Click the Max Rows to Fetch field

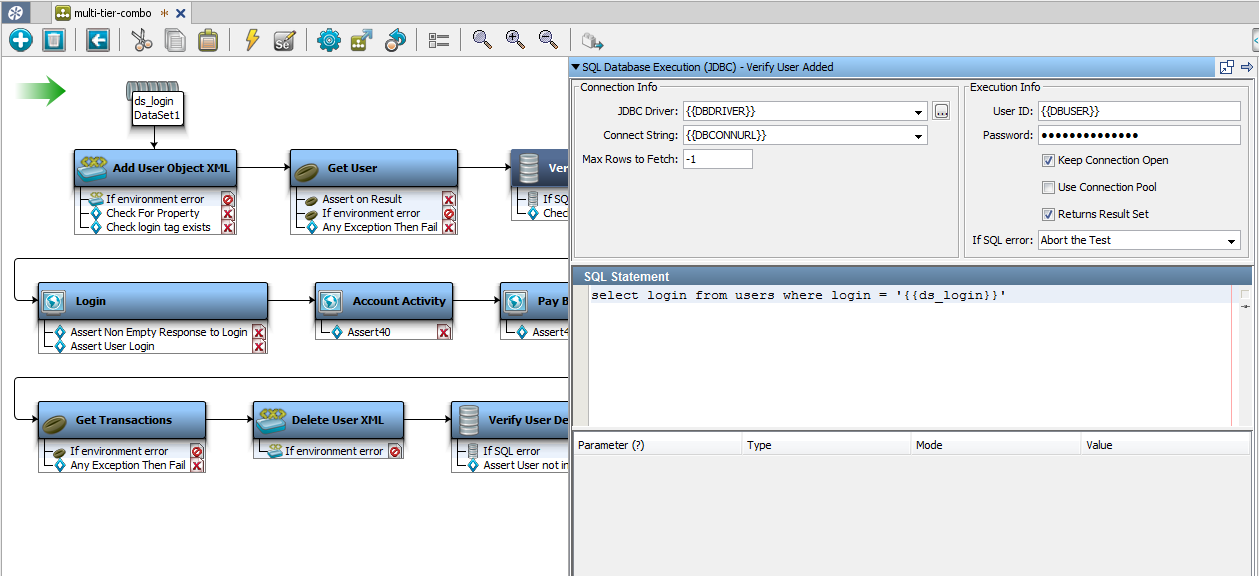point(717,158)
